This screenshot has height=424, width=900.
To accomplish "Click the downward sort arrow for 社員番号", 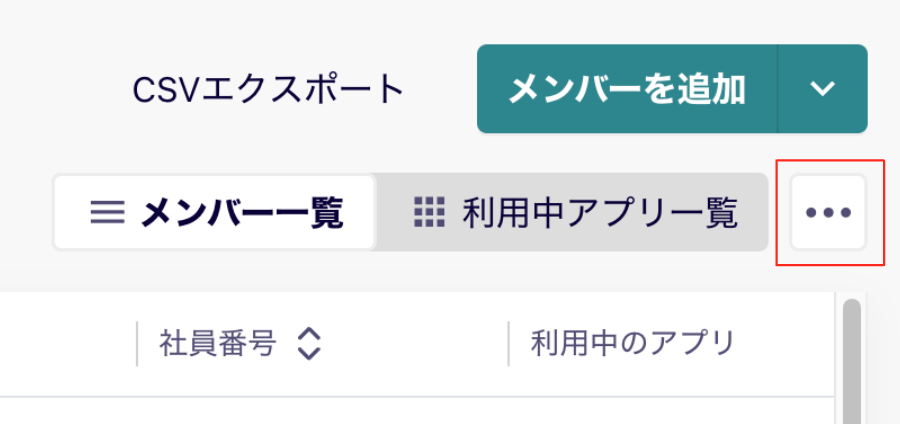I will click(309, 353).
